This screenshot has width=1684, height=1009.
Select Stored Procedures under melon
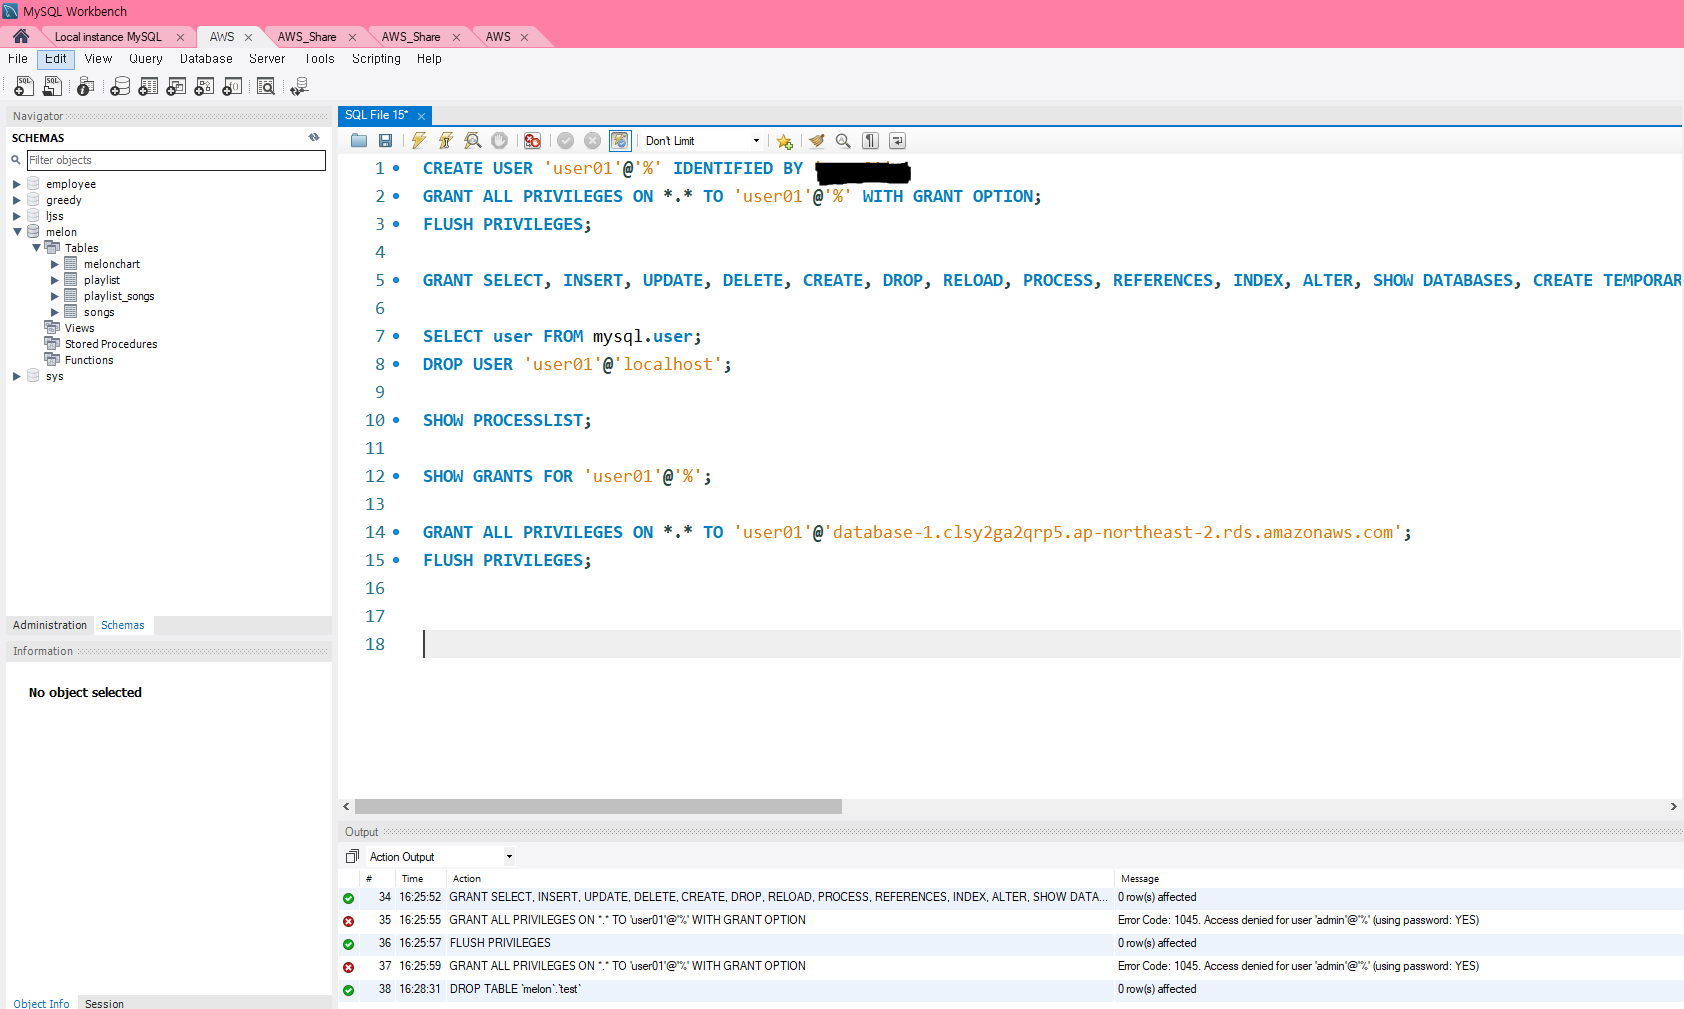[111, 344]
